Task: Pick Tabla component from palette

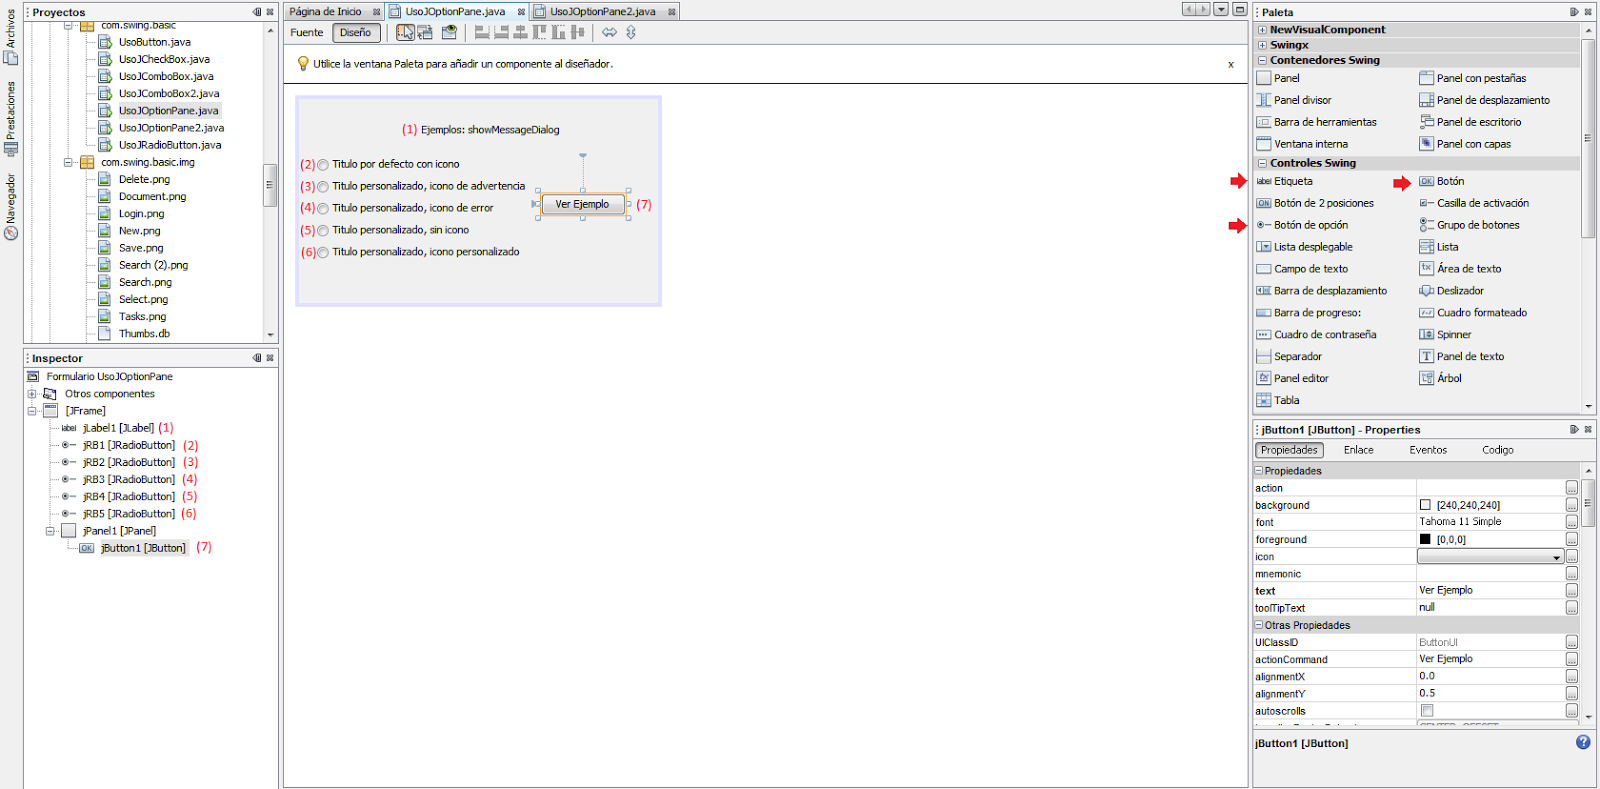Action: coord(1278,400)
